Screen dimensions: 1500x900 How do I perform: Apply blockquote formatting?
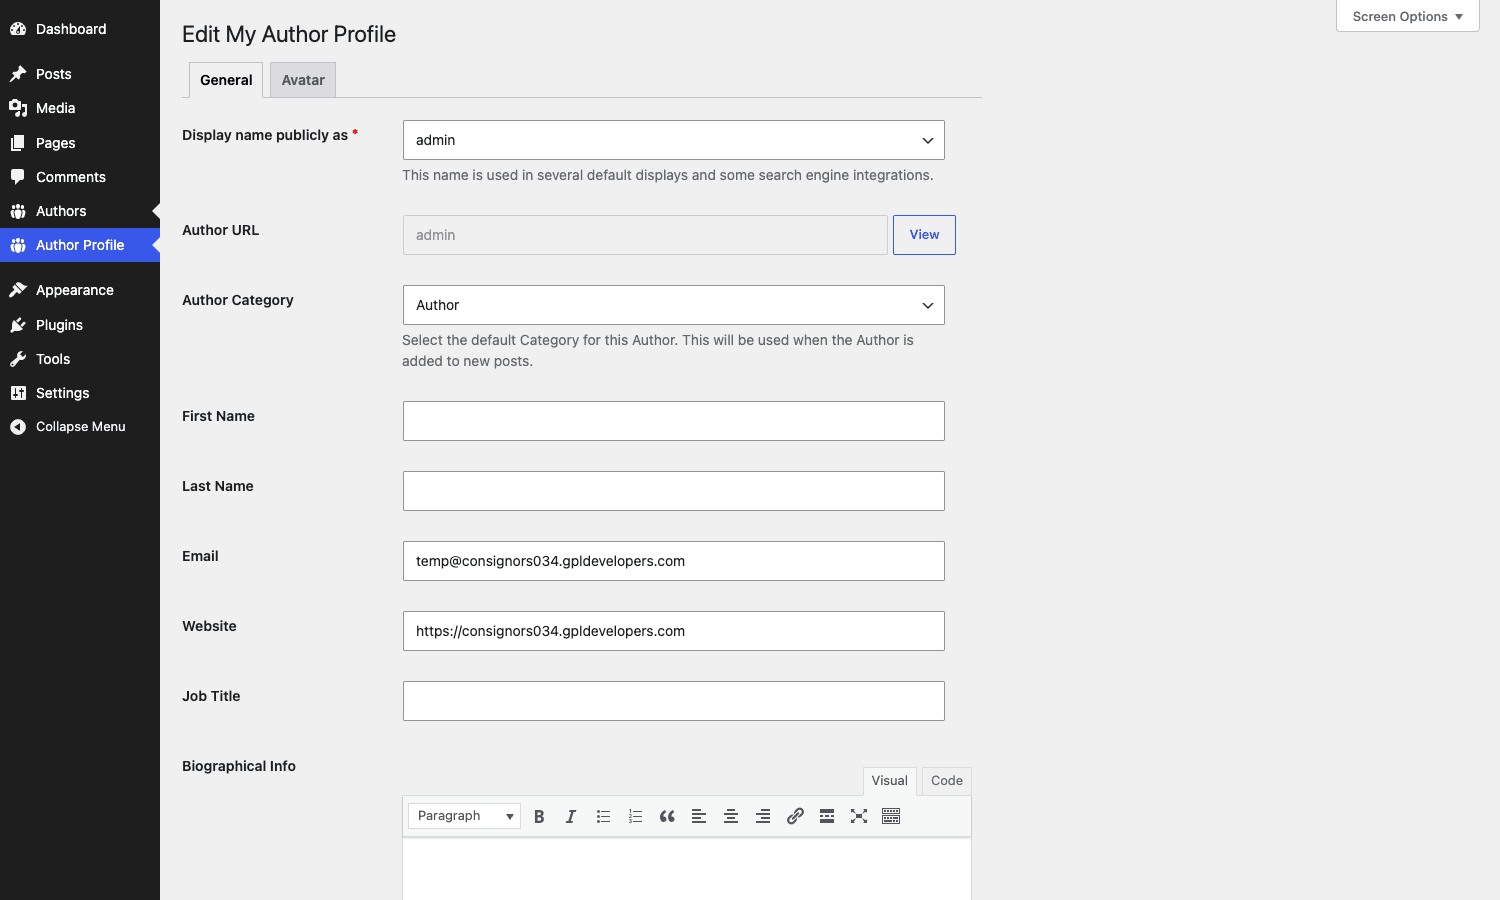(667, 816)
